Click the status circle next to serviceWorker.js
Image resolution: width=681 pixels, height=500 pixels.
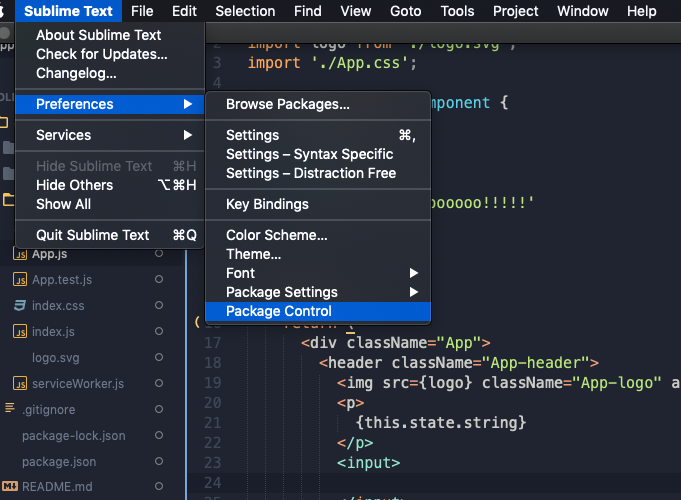point(159,383)
